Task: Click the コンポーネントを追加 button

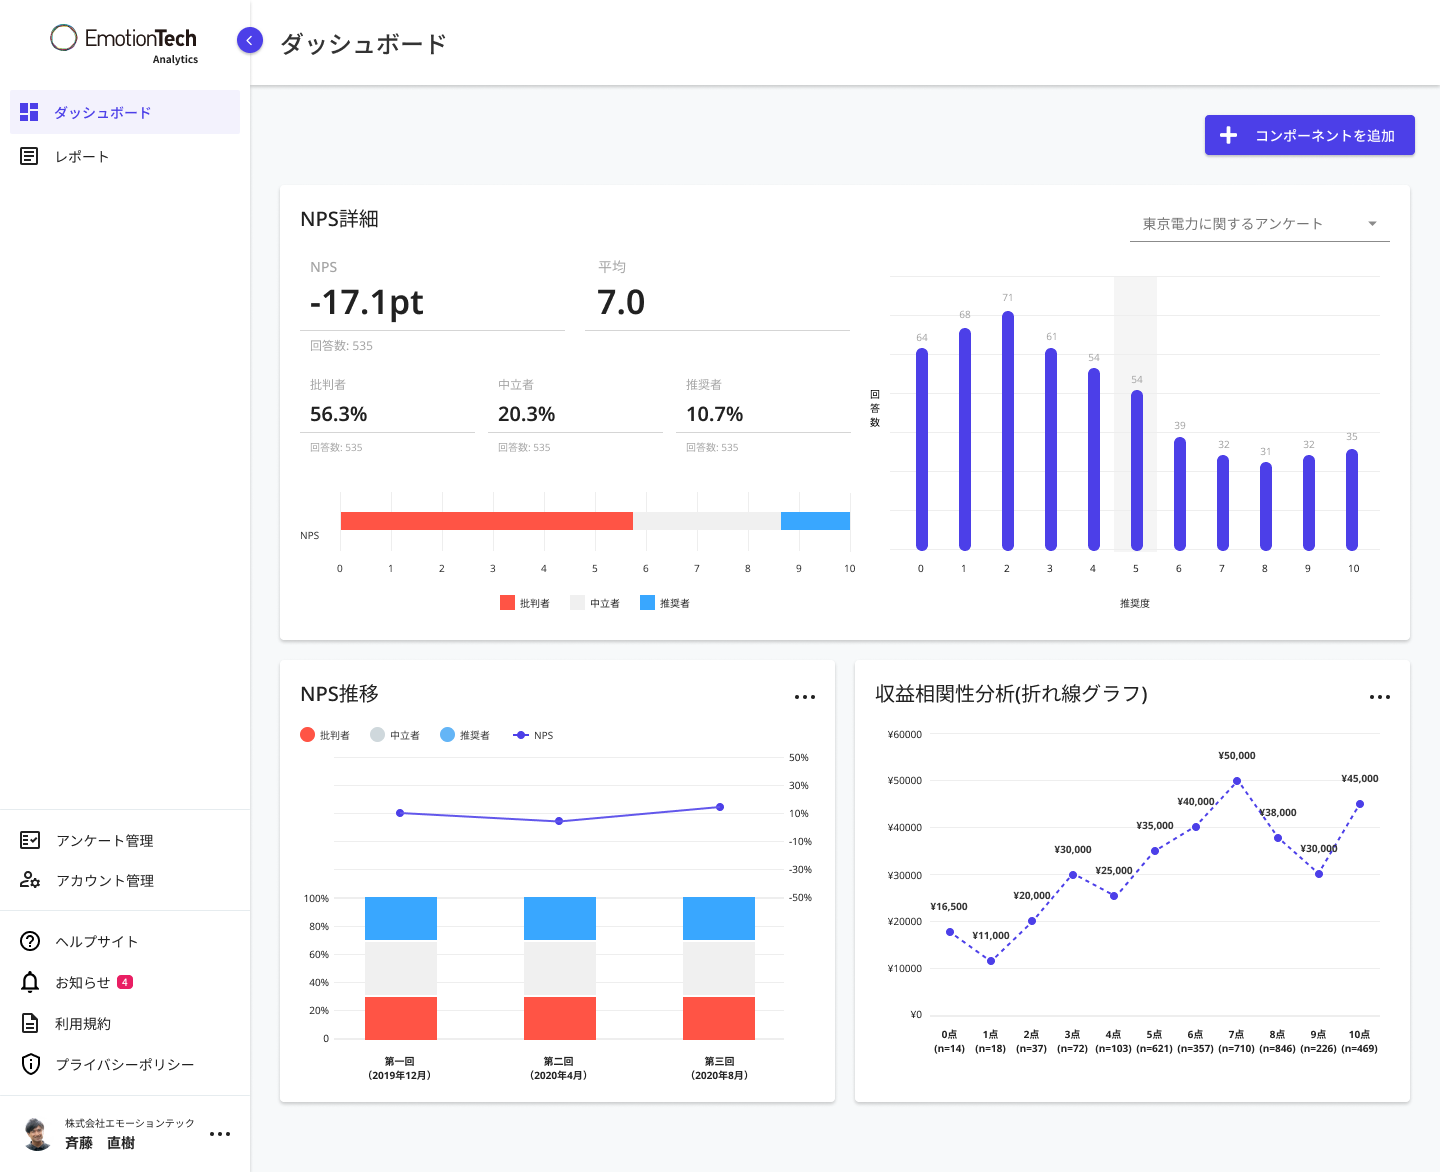Action: [x=1309, y=135]
